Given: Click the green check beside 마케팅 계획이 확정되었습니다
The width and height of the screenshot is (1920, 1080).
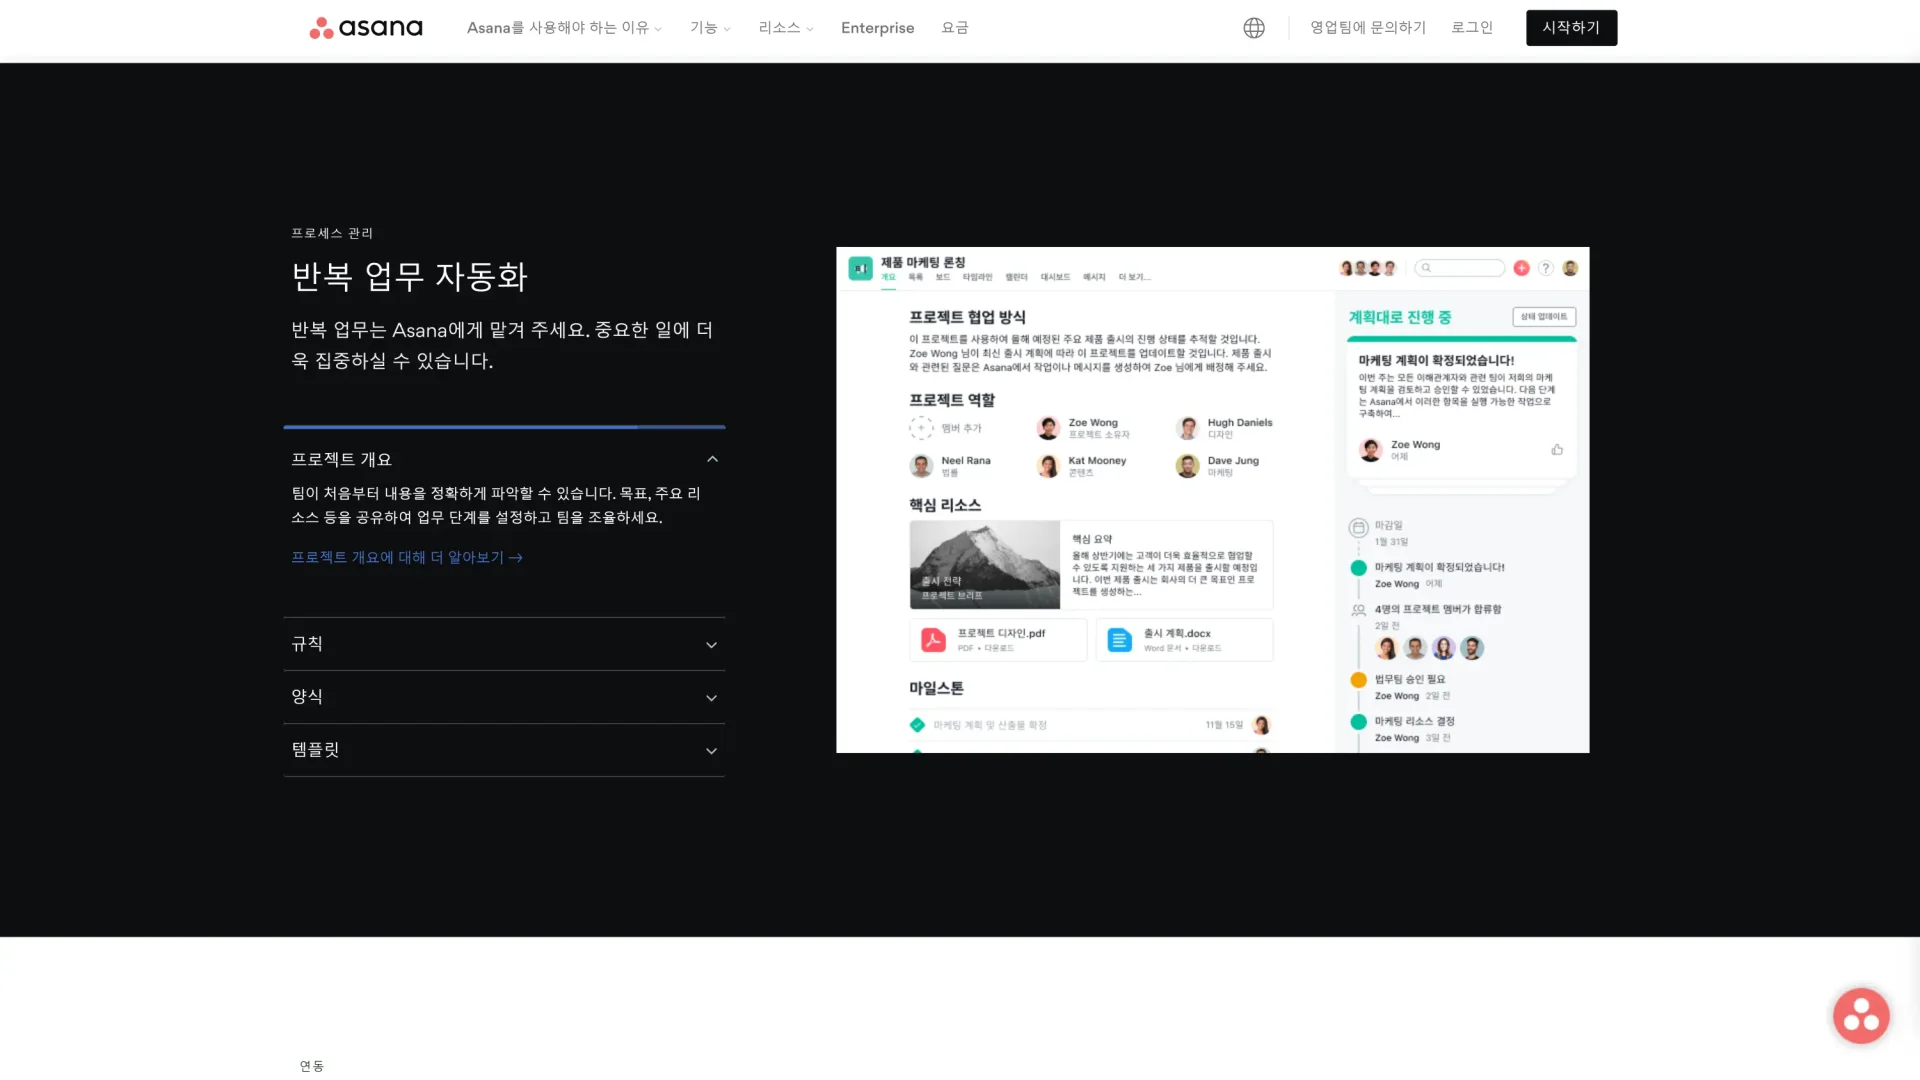Looking at the screenshot, I should [x=1357, y=566].
